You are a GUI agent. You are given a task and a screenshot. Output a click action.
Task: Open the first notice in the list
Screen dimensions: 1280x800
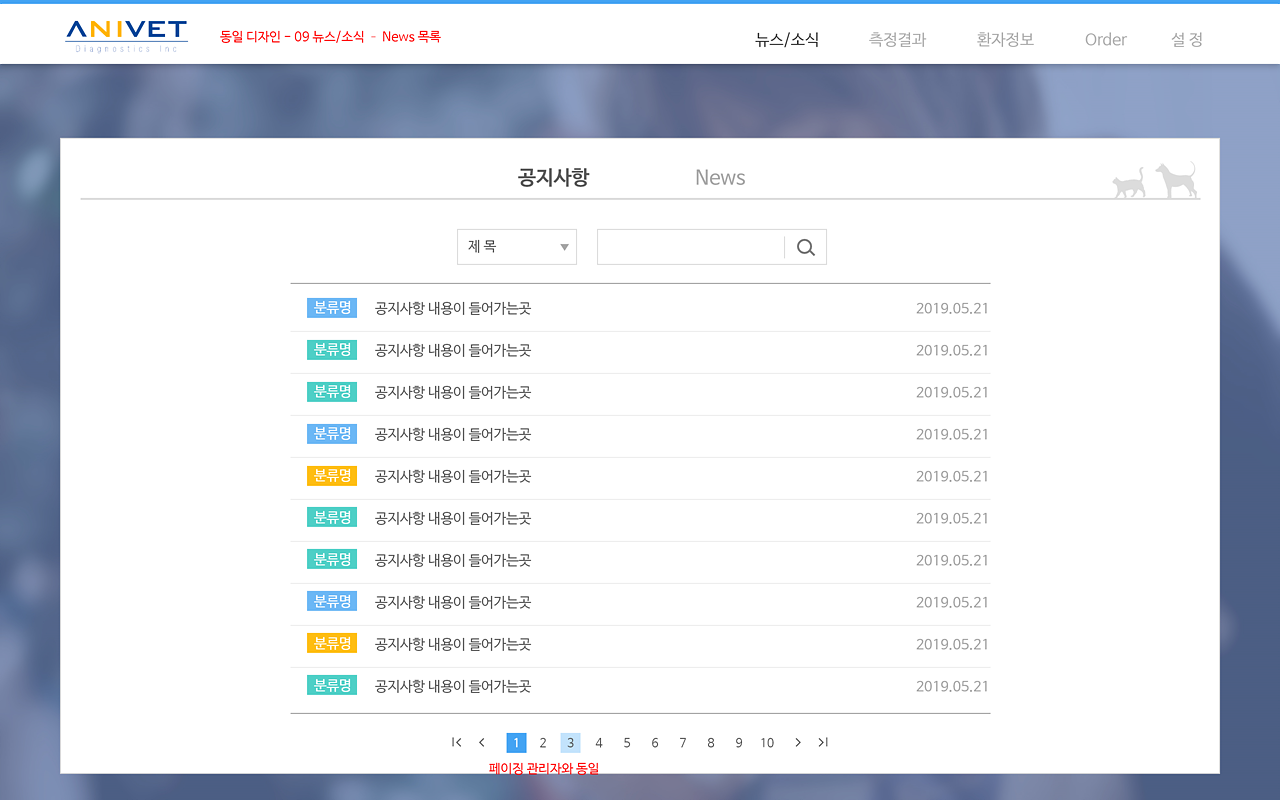452,308
